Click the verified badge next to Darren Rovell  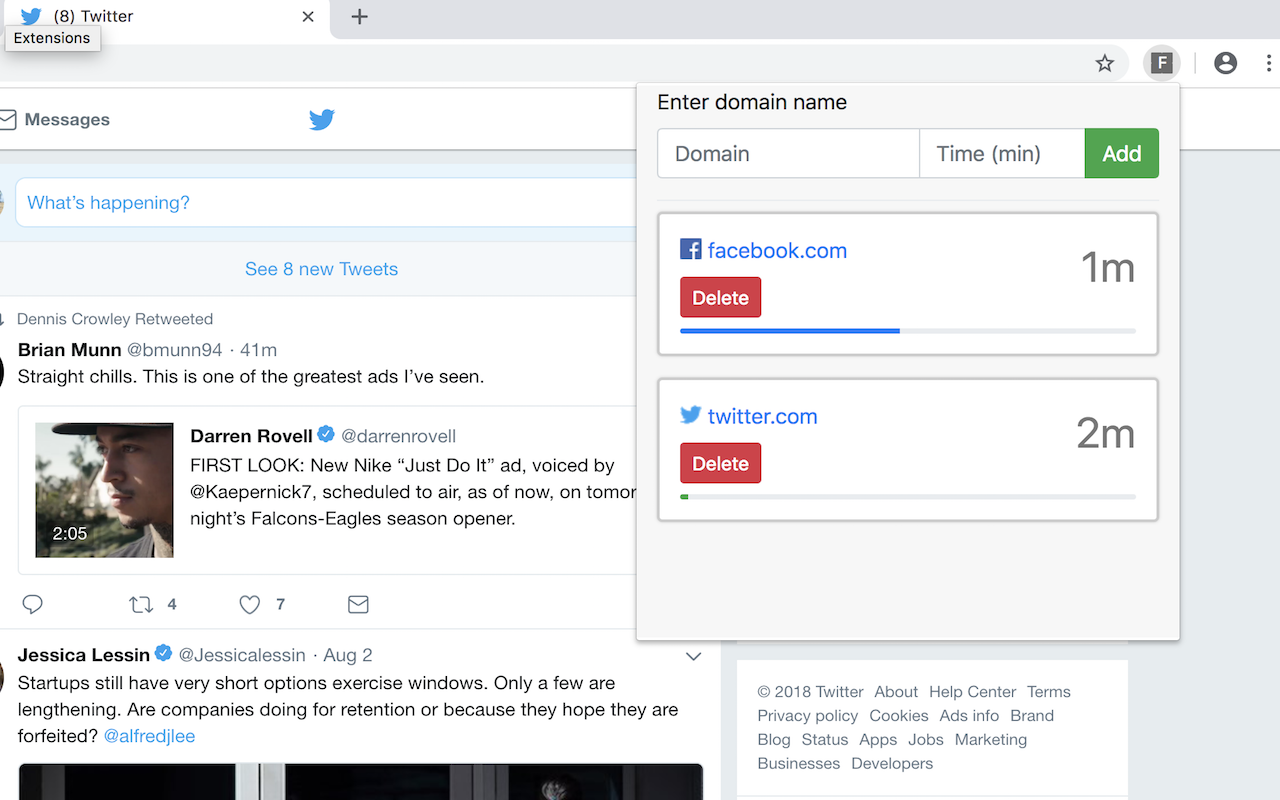[326, 435]
